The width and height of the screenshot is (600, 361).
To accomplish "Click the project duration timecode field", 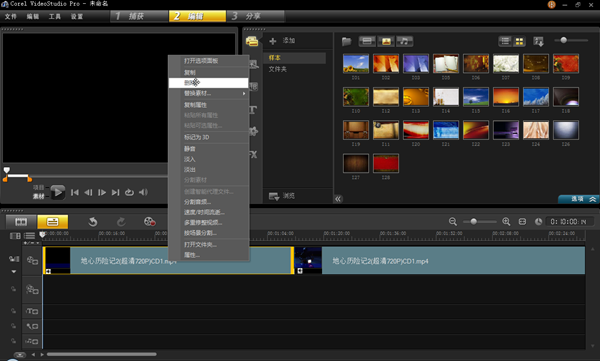I will click(x=570, y=222).
